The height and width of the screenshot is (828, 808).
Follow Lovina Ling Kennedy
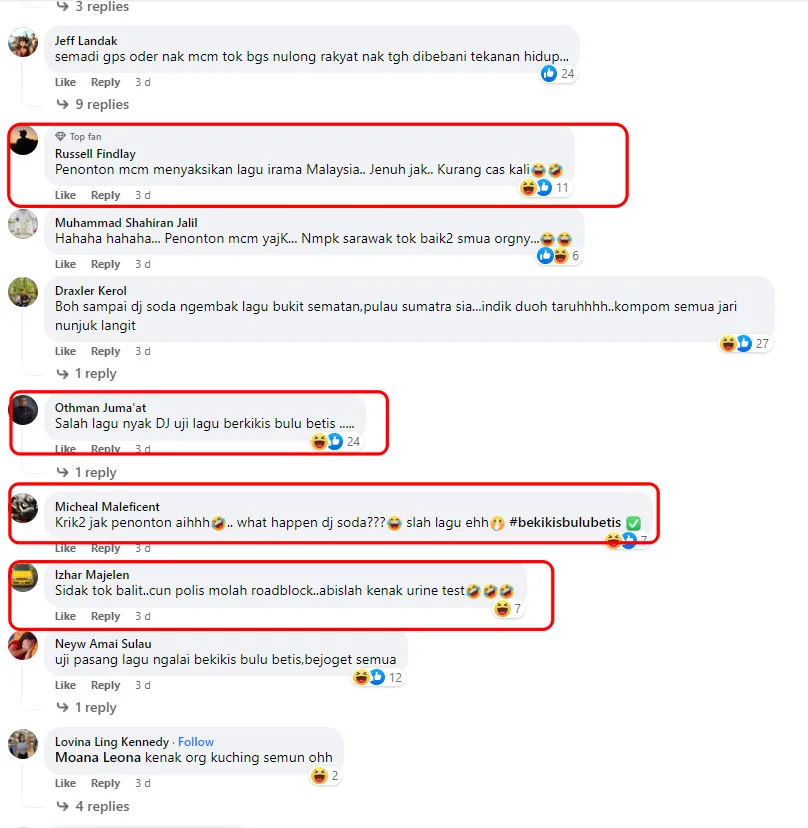pos(196,742)
